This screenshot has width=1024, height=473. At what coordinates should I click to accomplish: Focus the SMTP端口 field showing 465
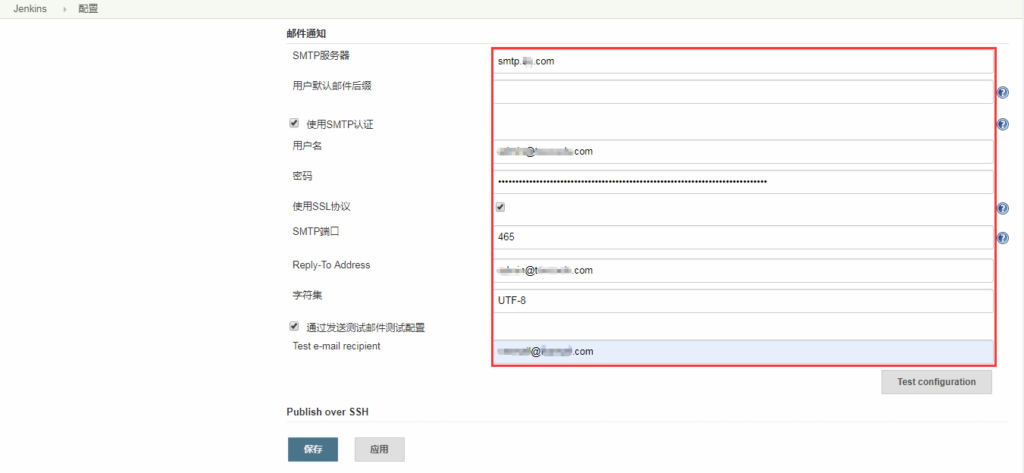coord(742,238)
